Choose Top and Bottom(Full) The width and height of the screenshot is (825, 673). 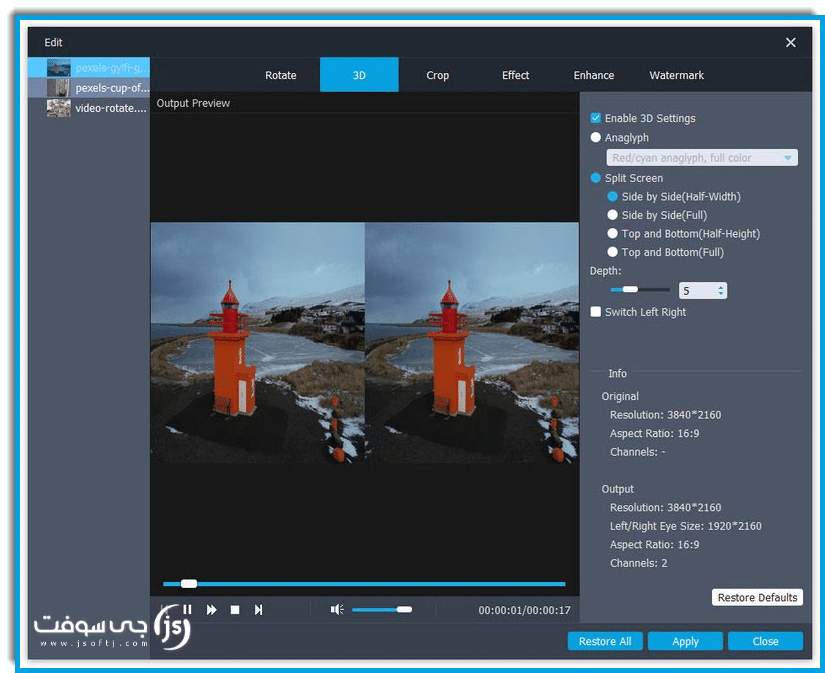612,252
